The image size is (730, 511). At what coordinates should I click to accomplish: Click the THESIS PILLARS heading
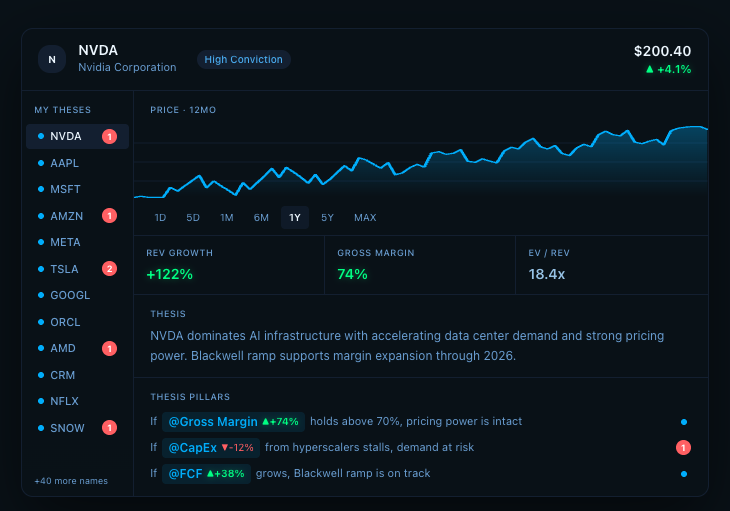(x=190, y=397)
